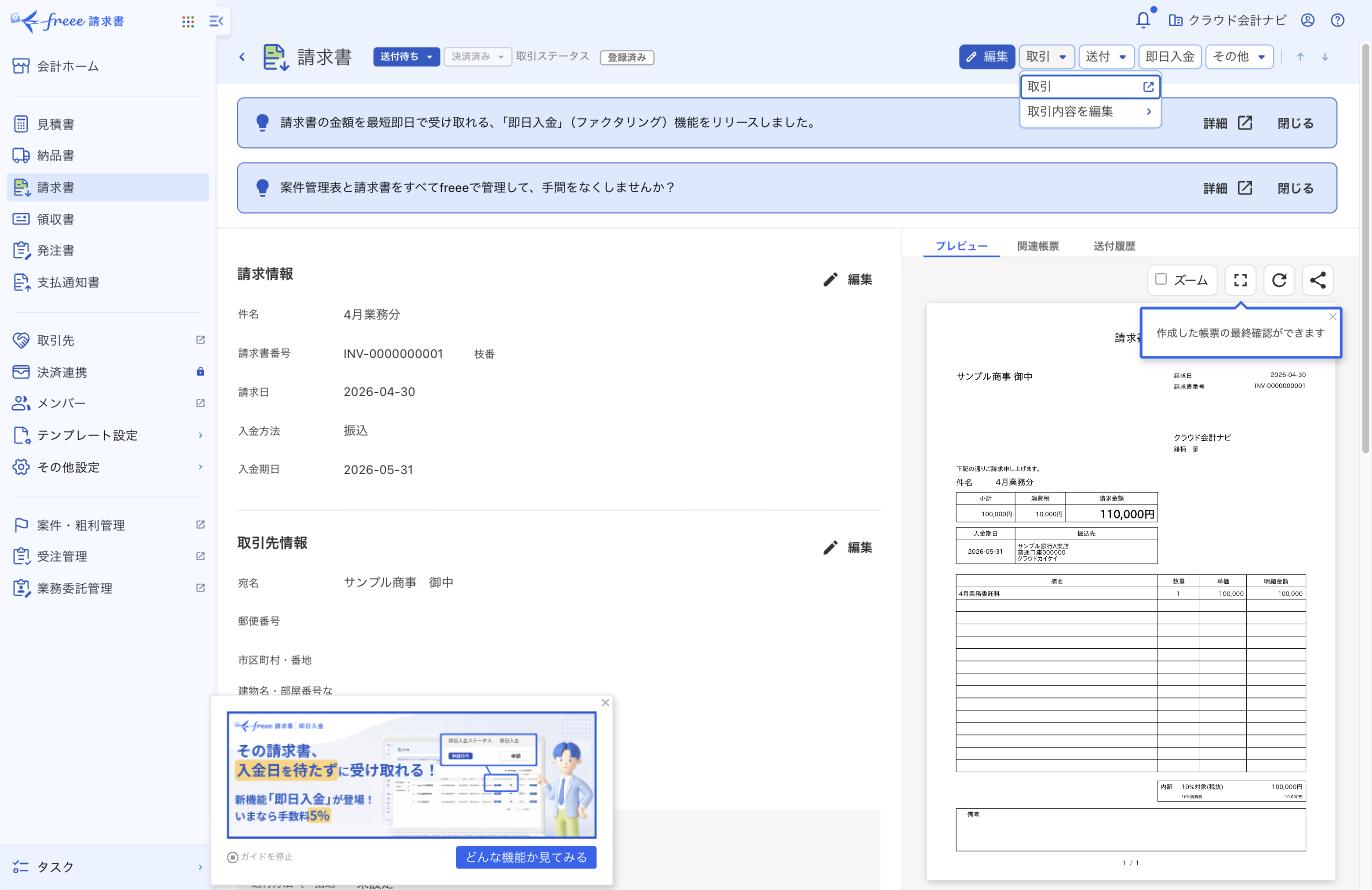Open the 送付 dropdown button
The width and height of the screenshot is (1372, 890).
[x=1107, y=57]
